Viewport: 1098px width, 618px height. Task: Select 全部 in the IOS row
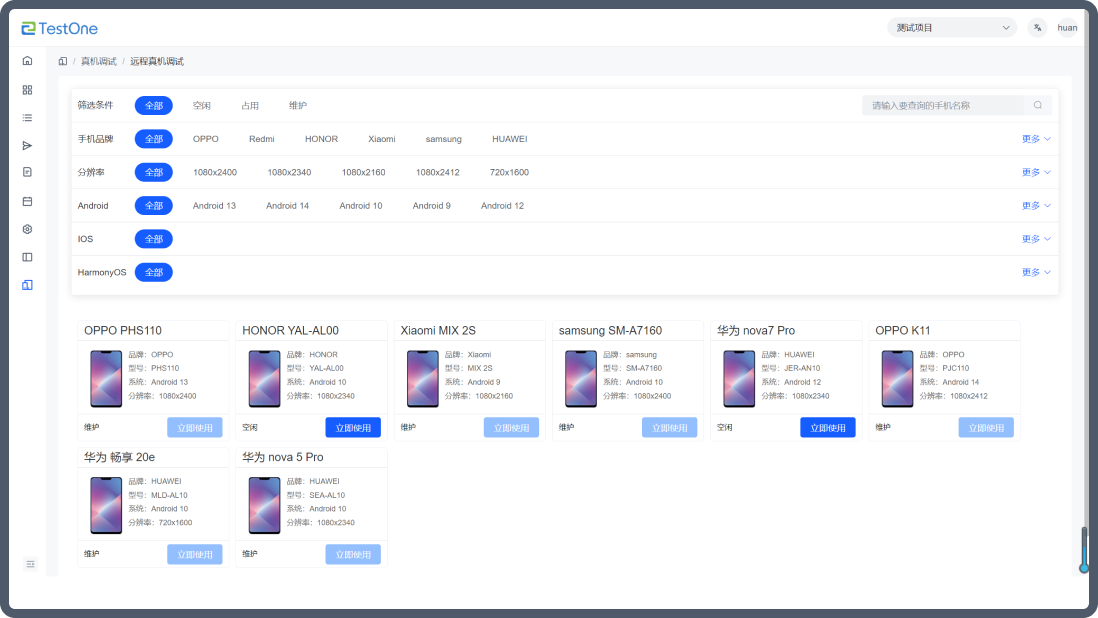(x=153, y=239)
